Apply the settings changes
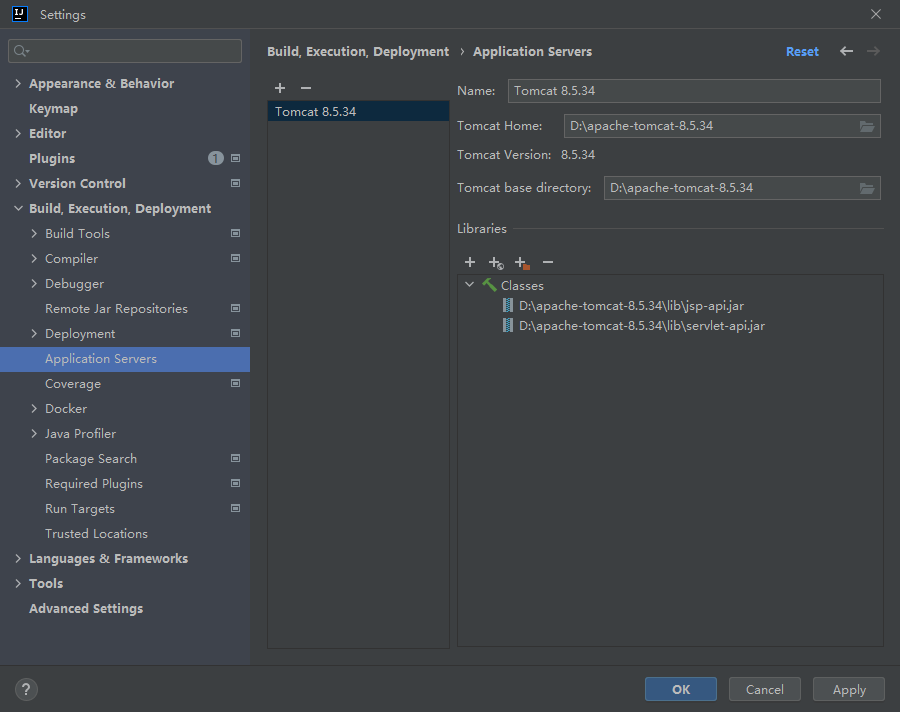Viewport: 900px width, 712px height. tap(849, 689)
